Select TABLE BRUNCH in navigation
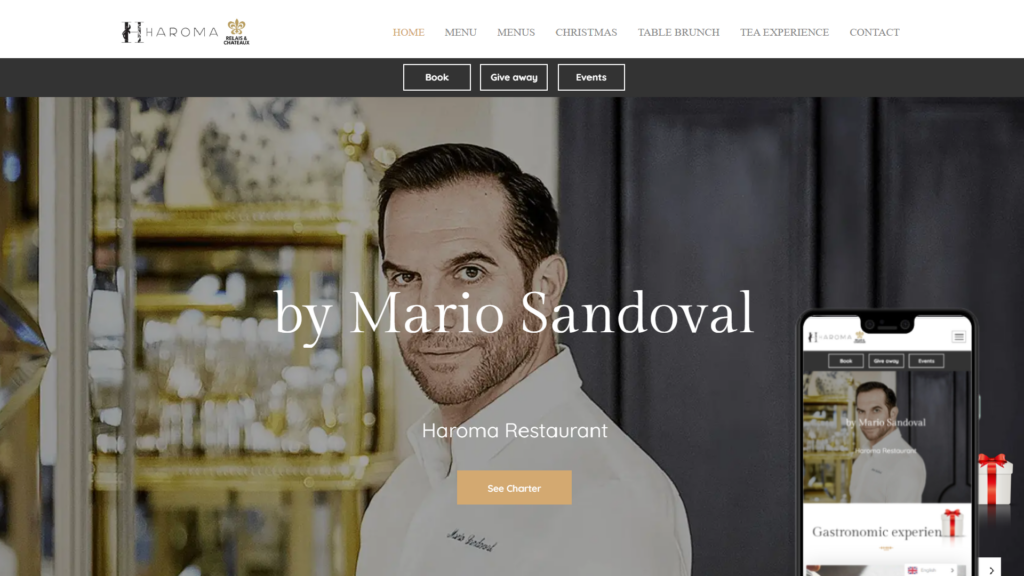Image resolution: width=1024 pixels, height=576 pixels. click(679, 32)
